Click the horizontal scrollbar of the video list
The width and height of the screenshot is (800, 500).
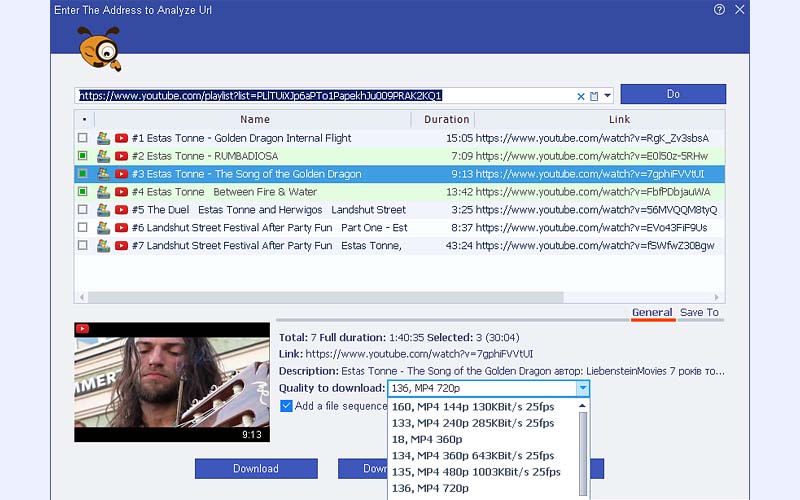coord(326,297)
